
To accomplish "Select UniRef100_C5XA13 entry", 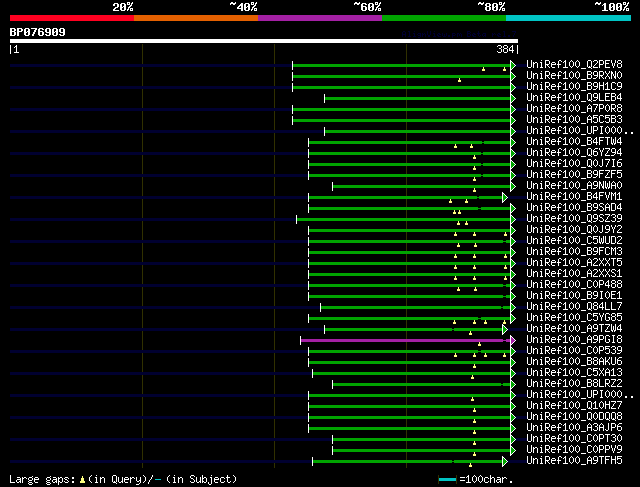I will point(574,373).
